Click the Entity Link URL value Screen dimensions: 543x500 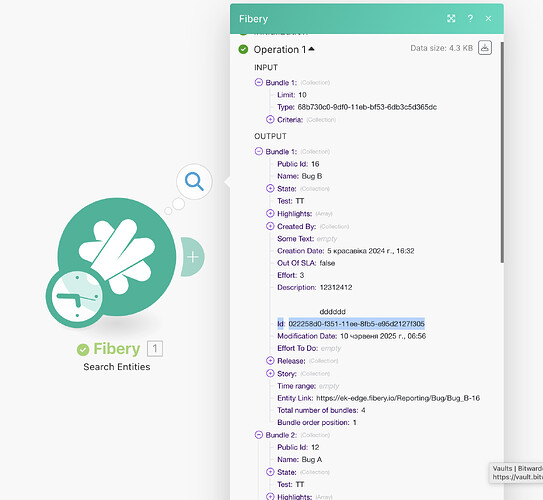(398, 398)
